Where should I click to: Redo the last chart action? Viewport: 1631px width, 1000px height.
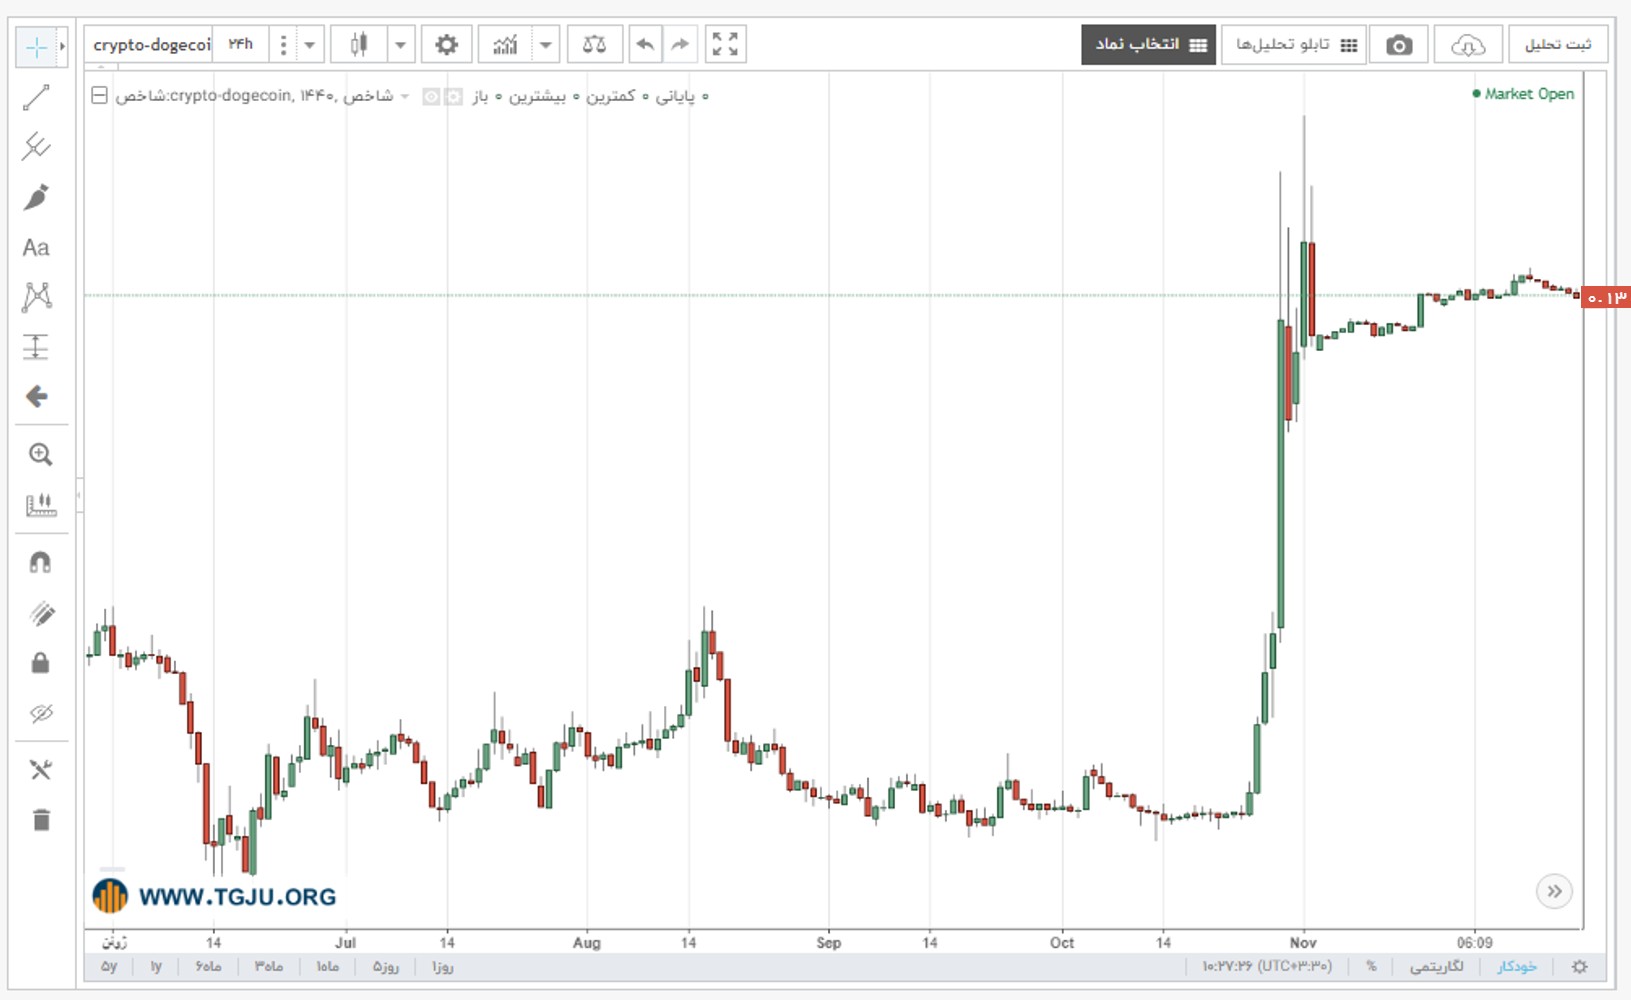680,45
